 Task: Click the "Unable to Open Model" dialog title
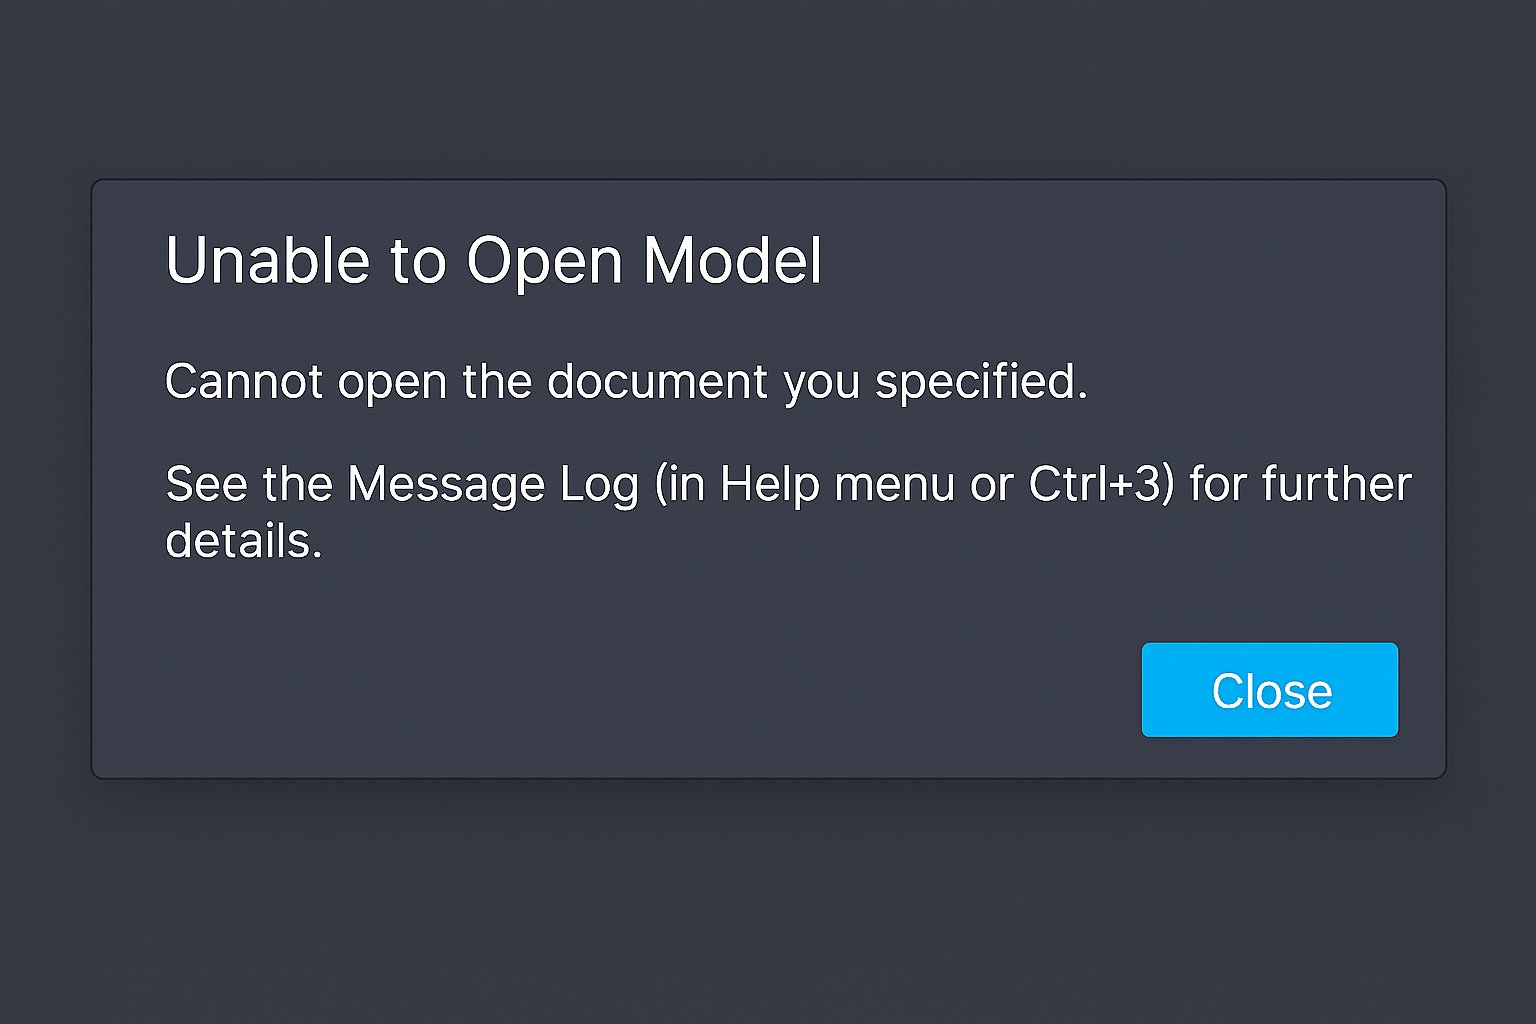click(493, 261)
